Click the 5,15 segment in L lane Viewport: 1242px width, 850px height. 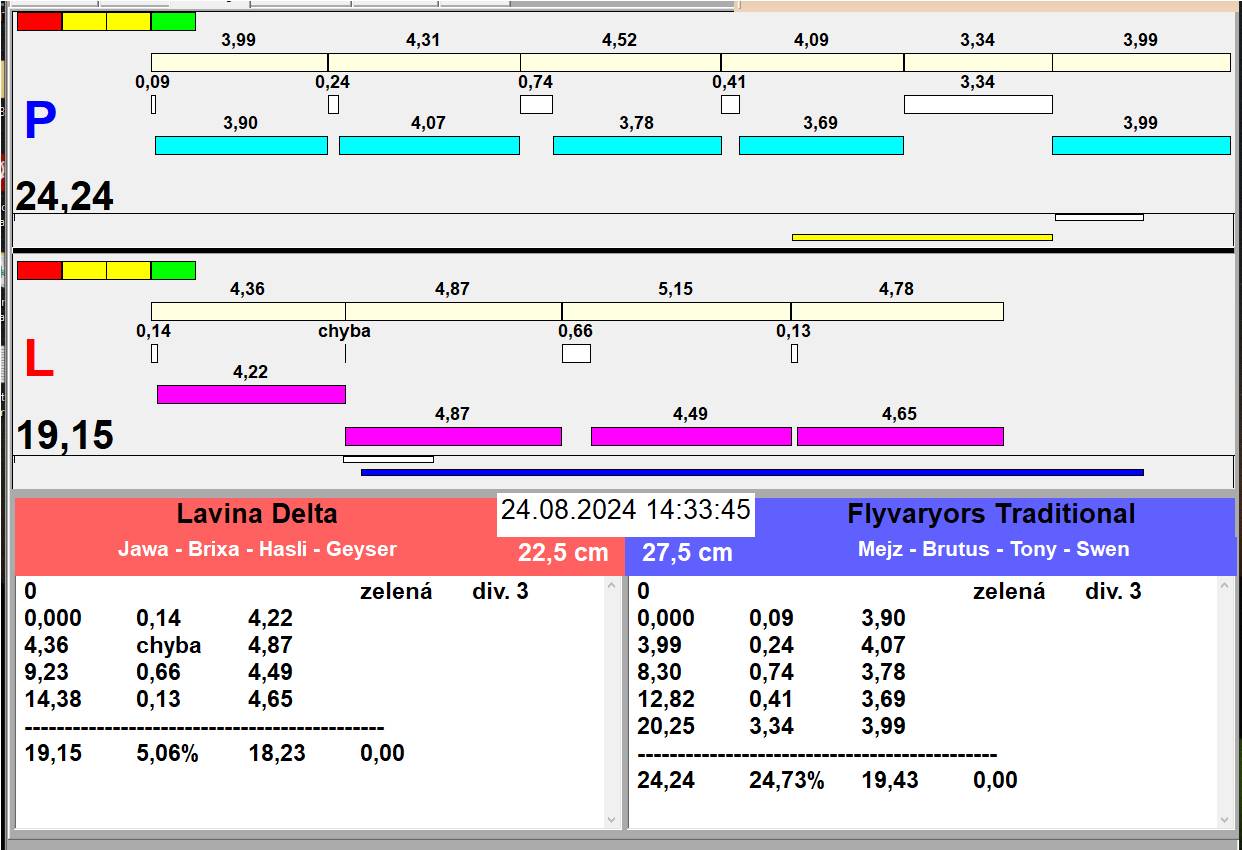tap(675, 311)
